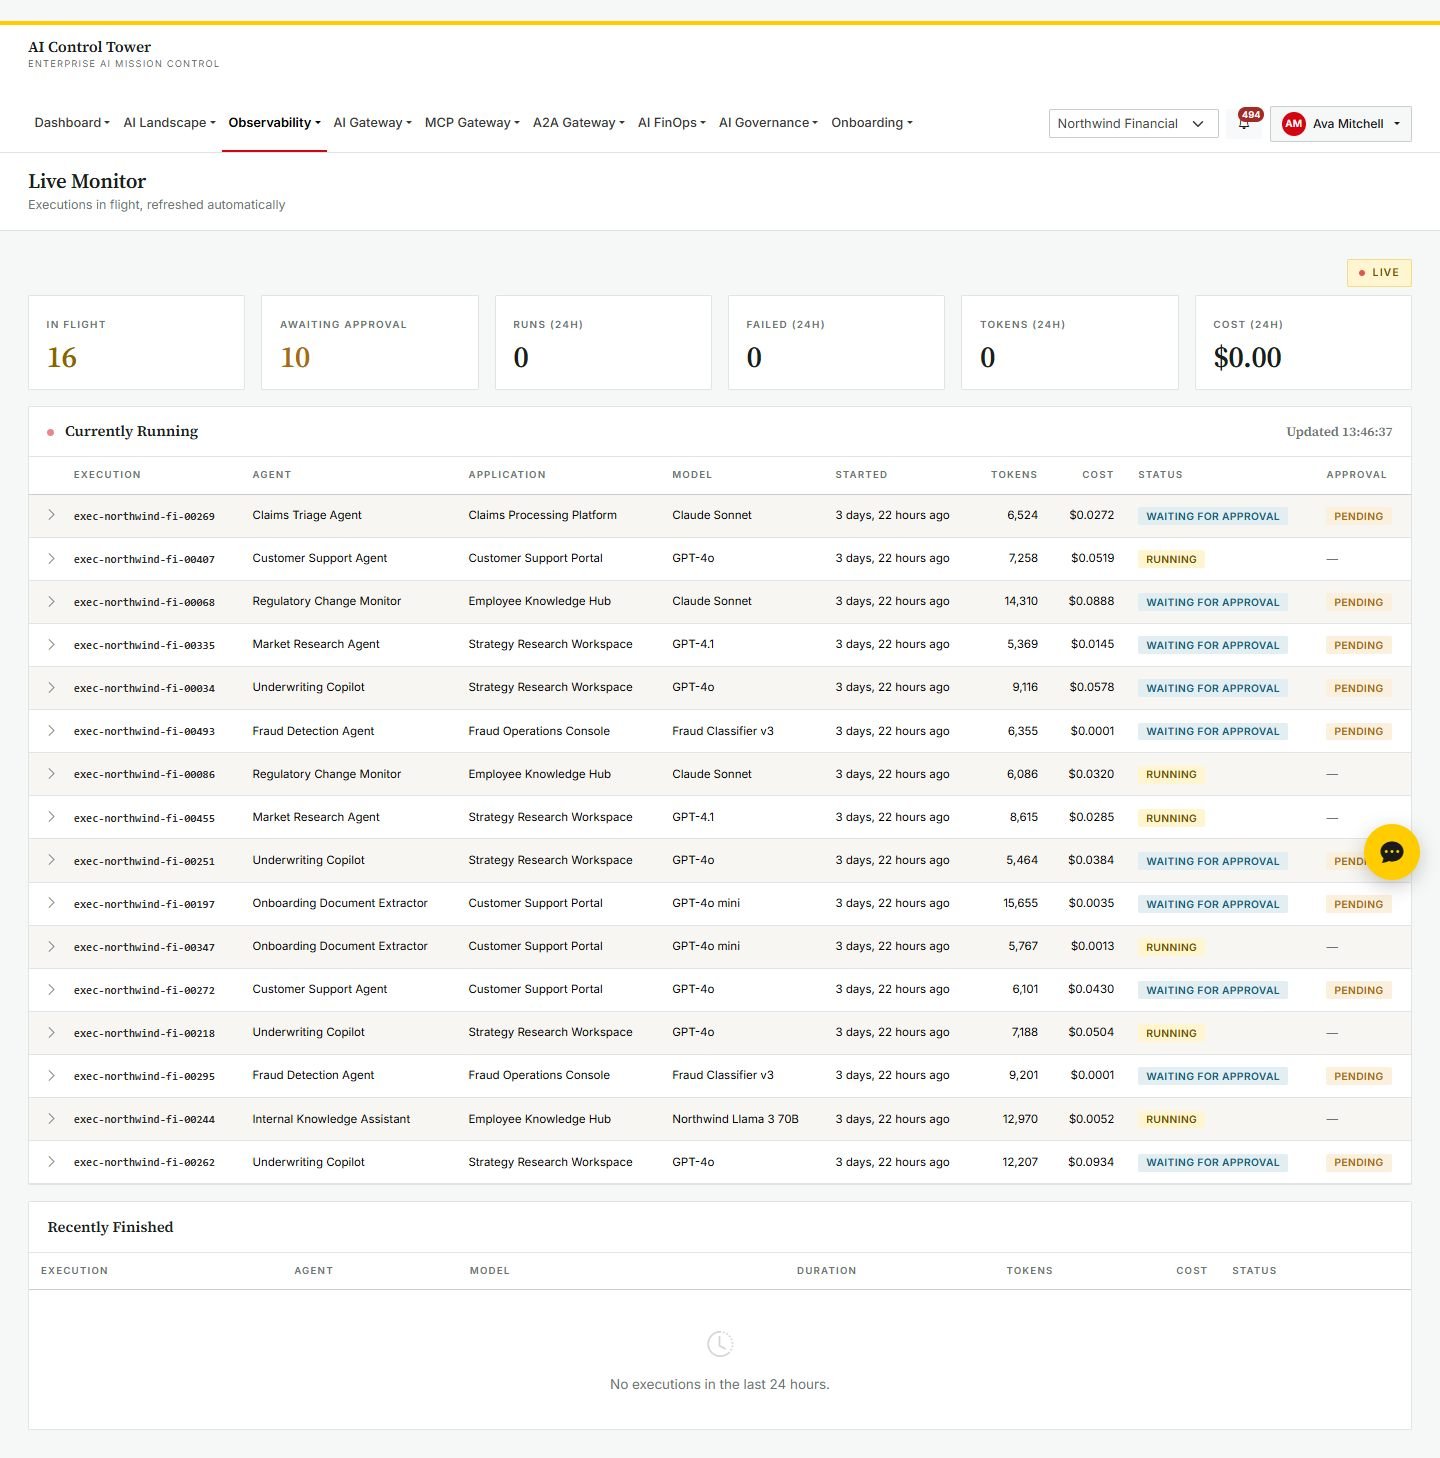The image size is (1440, 1458).
Task: Expand row exec-northwind-fi-00262
Action: 51,1162
